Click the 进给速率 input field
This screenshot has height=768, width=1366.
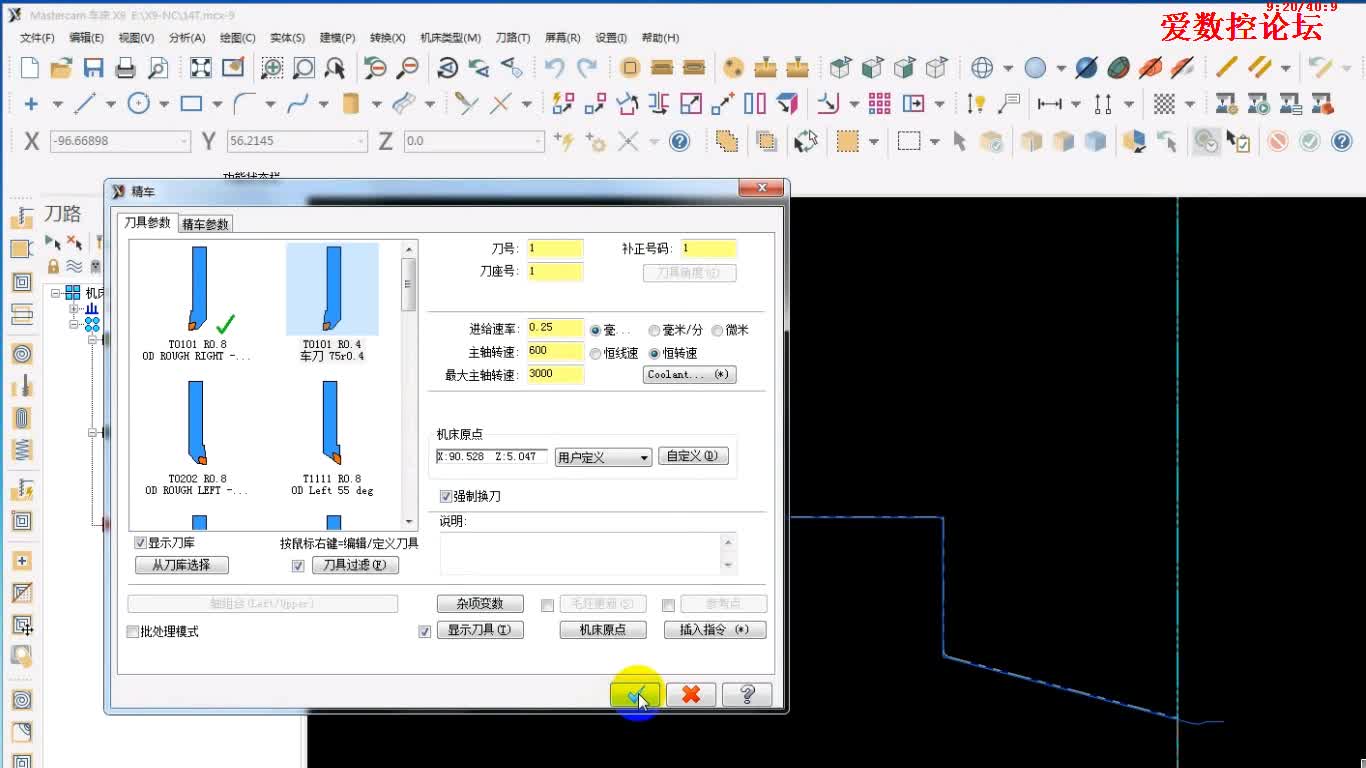pyautogui.click(x=555, y=327)
